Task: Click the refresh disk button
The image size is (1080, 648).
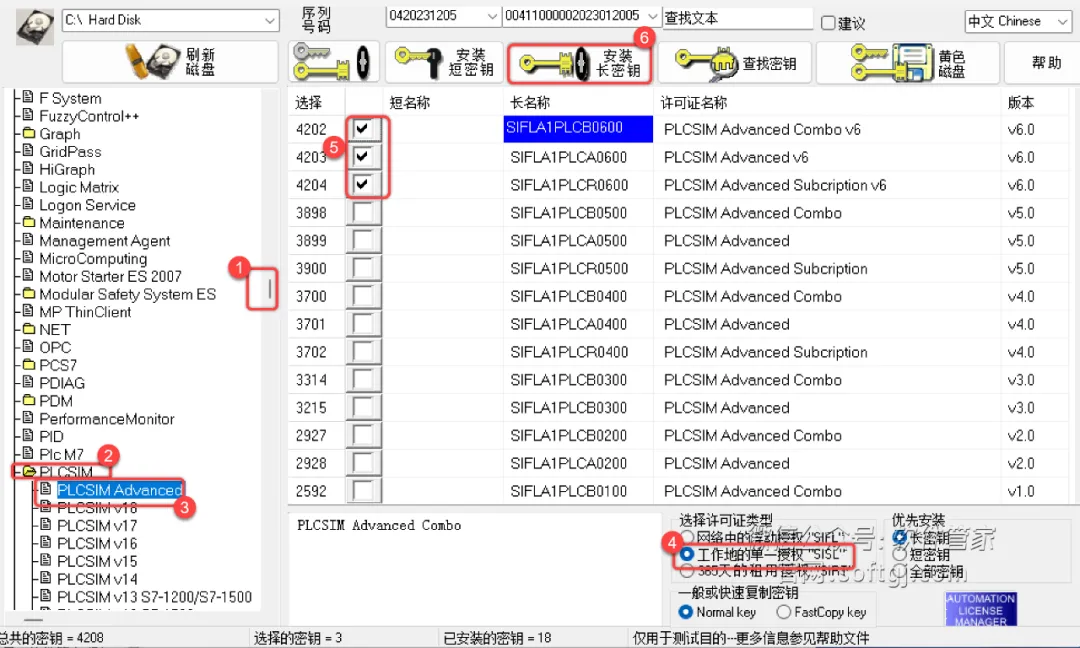Action: (x=170, y=62)
